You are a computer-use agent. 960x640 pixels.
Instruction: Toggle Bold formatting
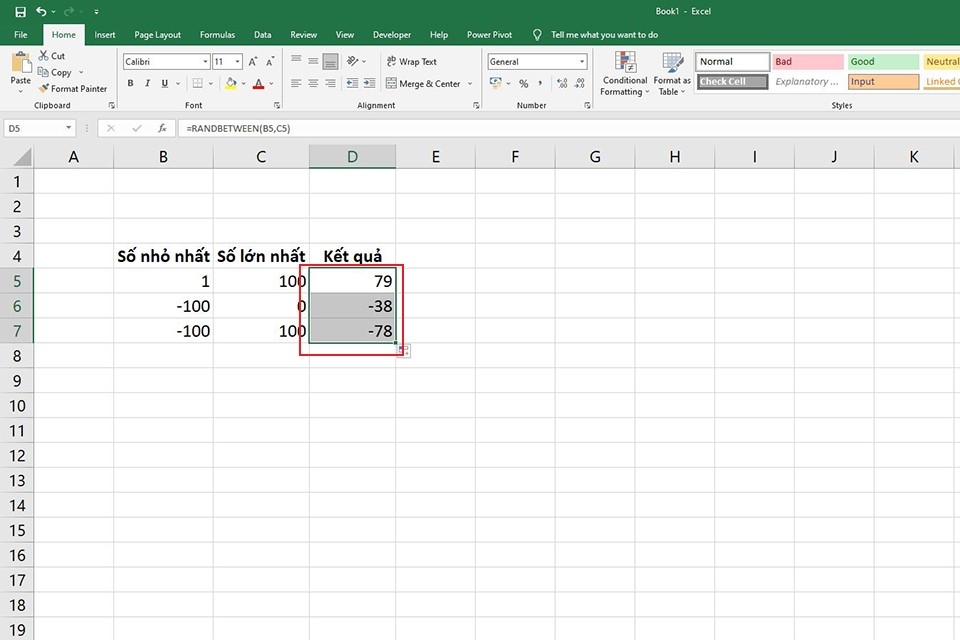tap(130, 83)
